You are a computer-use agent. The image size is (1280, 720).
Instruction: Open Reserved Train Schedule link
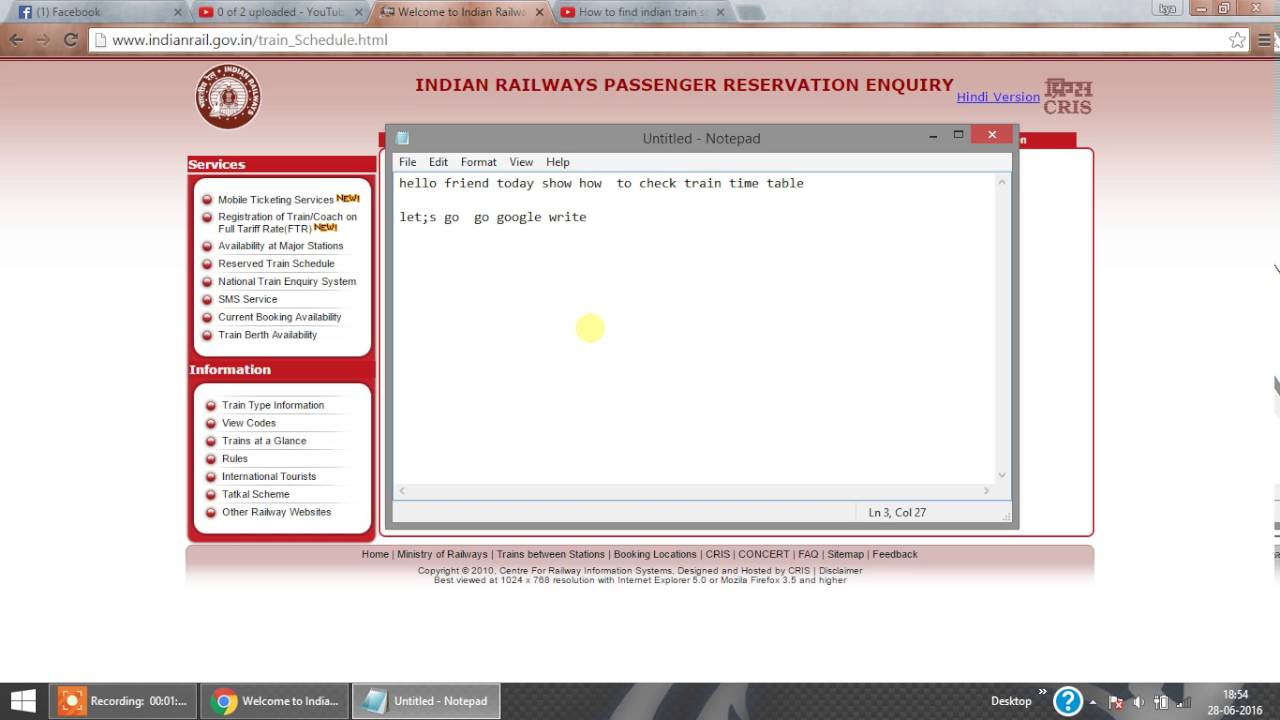276,264
